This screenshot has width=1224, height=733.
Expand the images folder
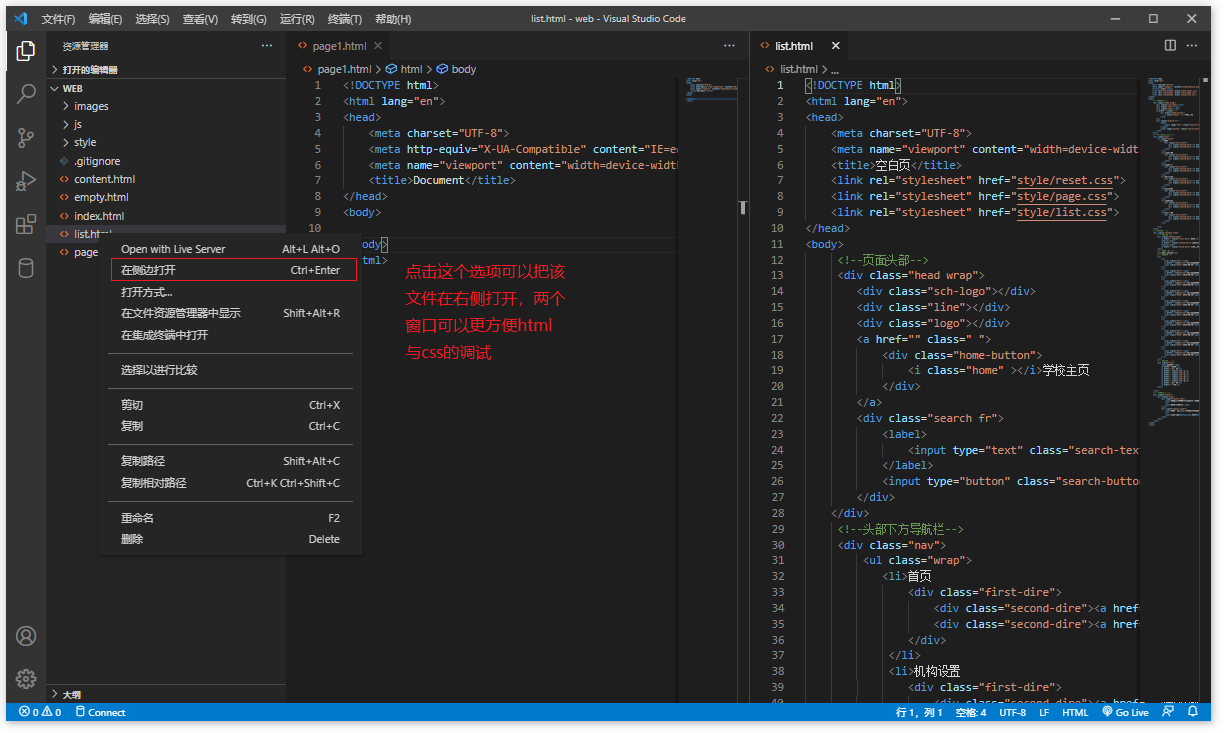pos(91,106)
